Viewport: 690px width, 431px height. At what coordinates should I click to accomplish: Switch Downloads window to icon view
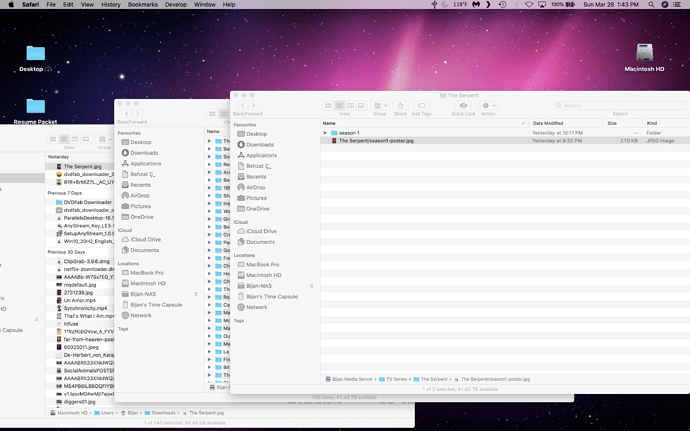click(x=53, y=139)
